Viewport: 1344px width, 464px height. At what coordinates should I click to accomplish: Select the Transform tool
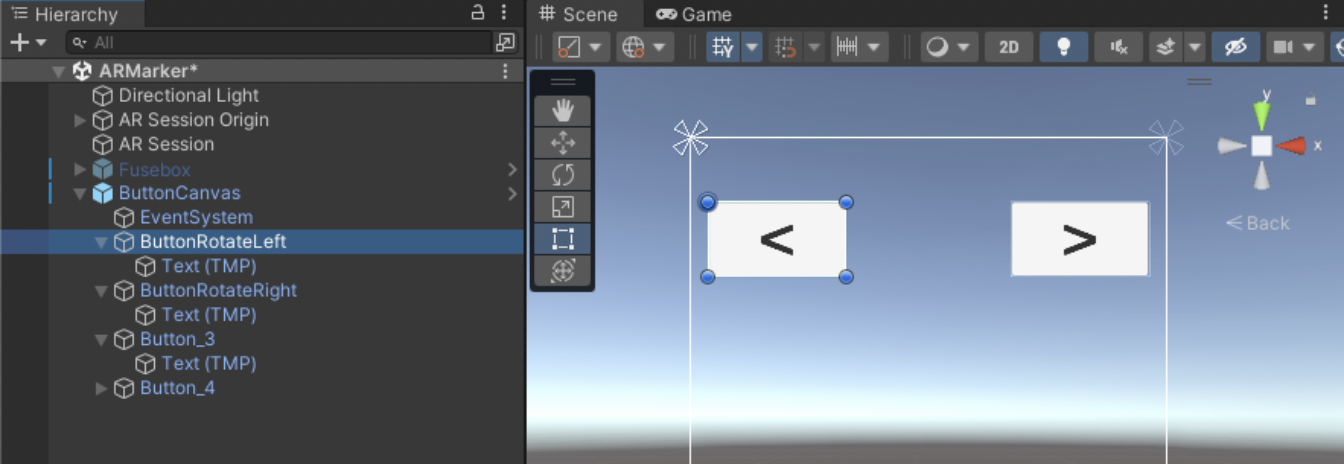[563, 271]
